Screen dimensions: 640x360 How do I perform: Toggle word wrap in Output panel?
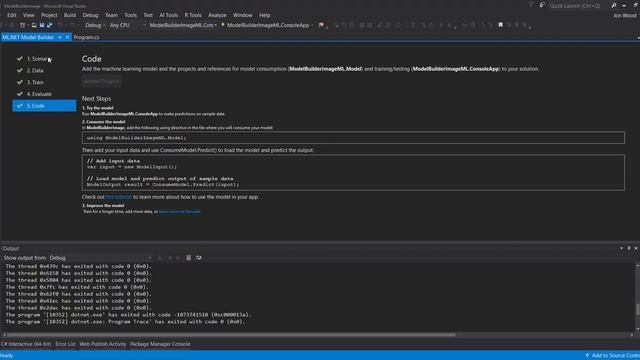pos(199,258)
